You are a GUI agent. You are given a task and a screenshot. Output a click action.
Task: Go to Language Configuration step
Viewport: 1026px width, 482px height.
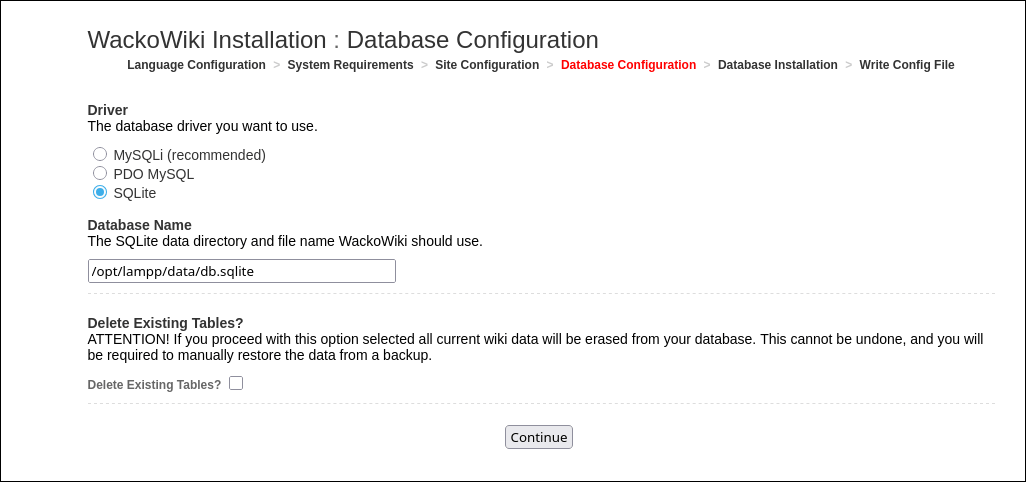[196, 65]
